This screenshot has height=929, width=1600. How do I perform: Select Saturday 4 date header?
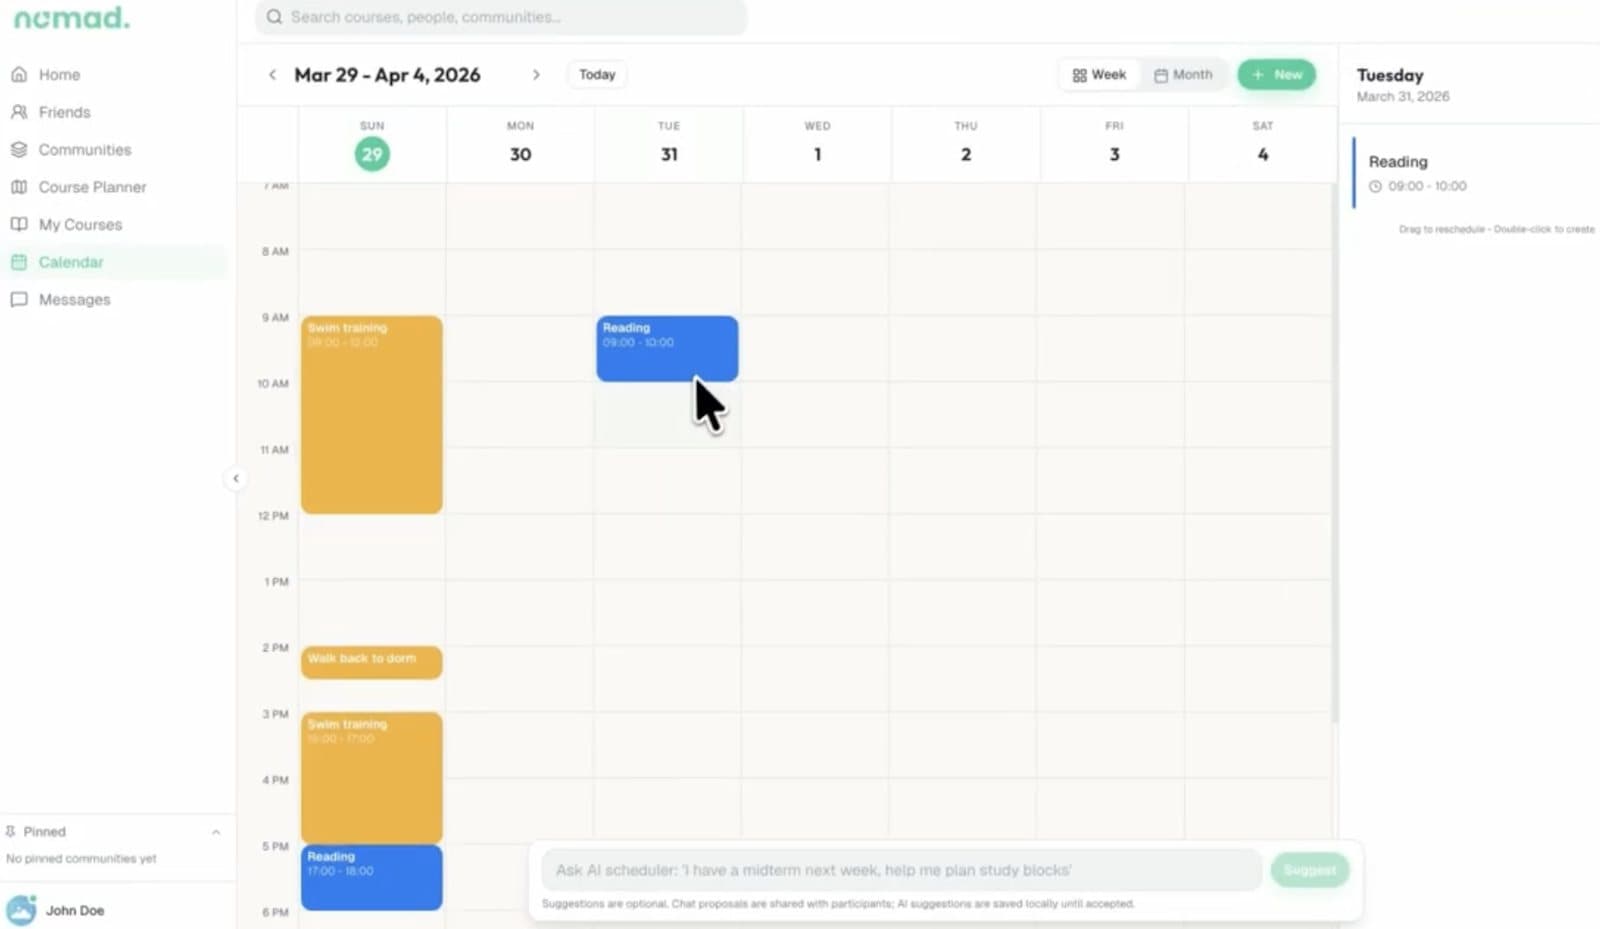click(1263, 145)
